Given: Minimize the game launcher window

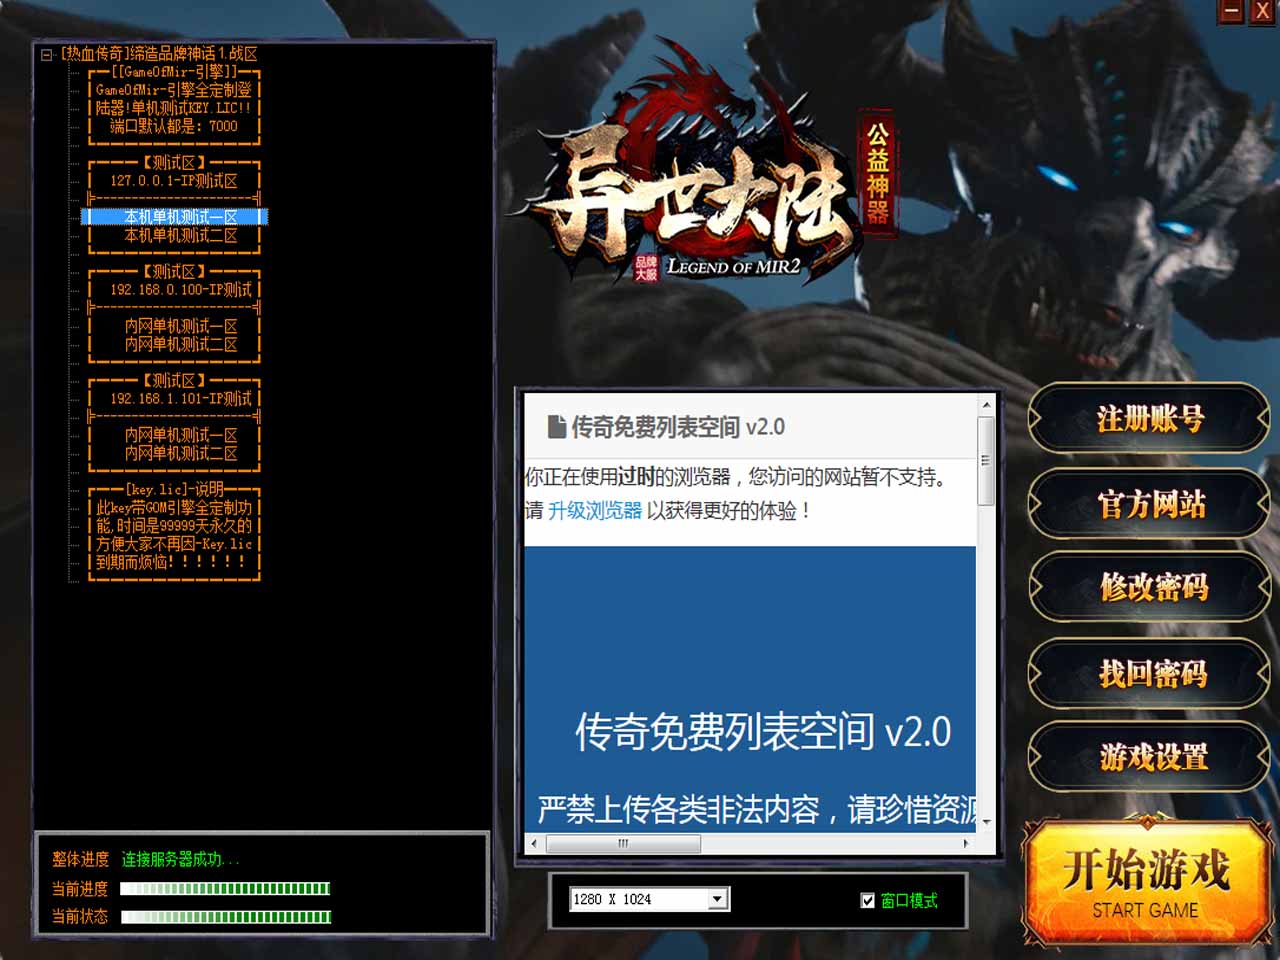Looking at the screenshot, I should pos(1231,11).
